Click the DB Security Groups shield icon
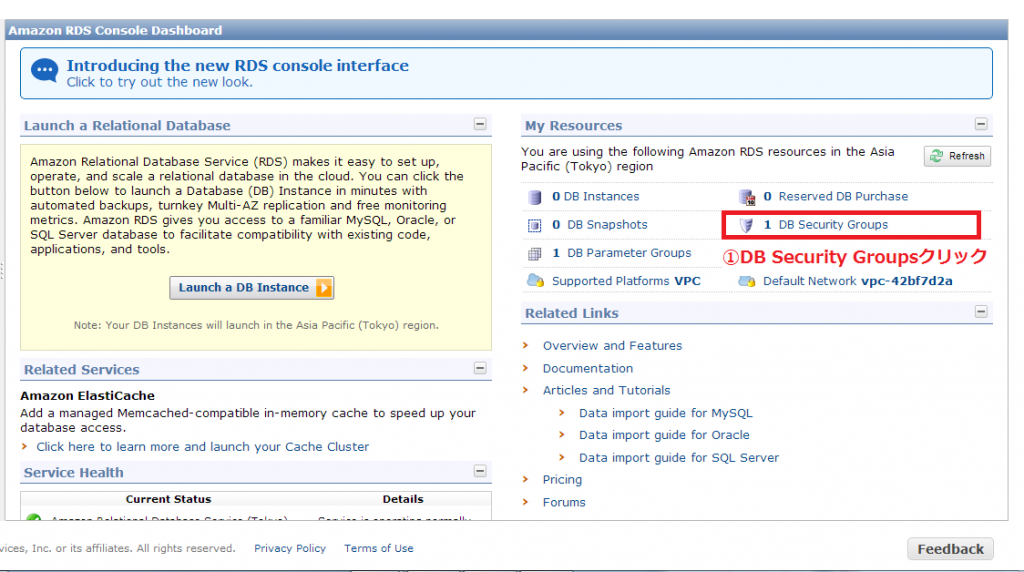 (746, 225)
